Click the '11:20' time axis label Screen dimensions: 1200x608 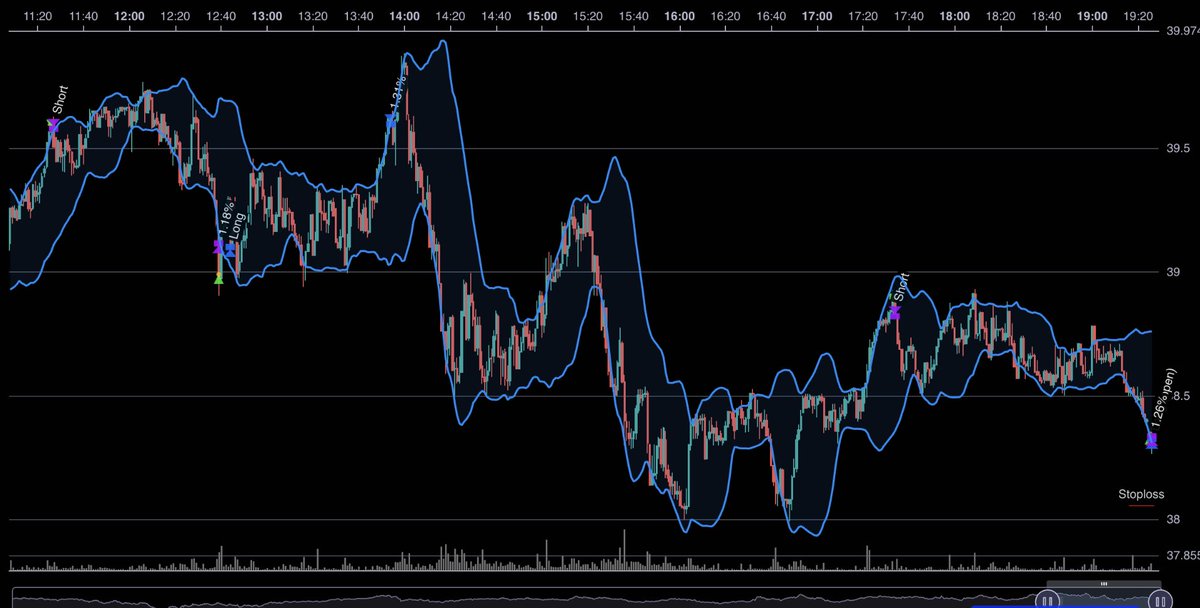coord(38,17)
